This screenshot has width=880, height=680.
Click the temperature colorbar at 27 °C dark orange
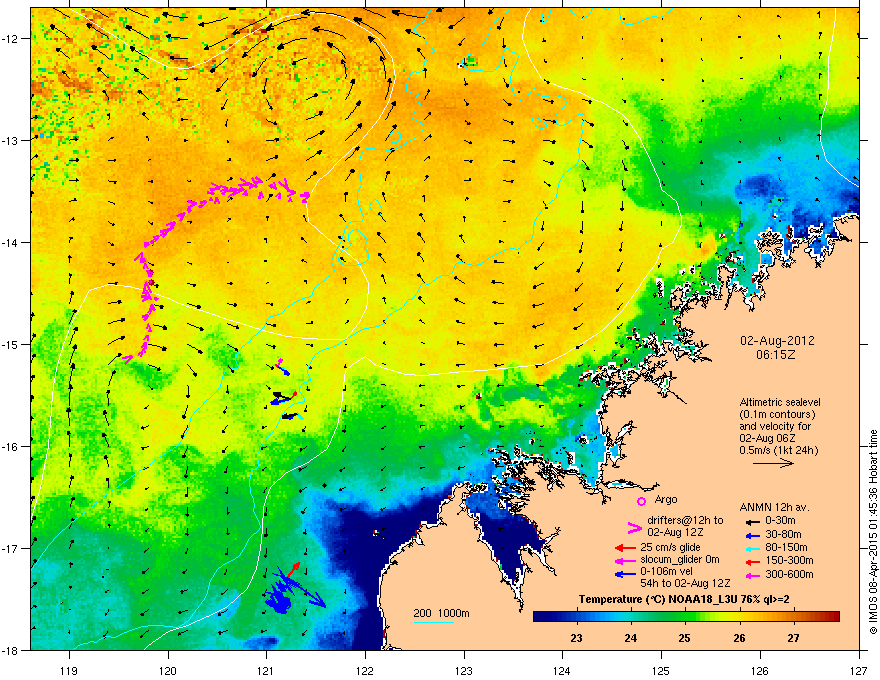click(794, 617)
